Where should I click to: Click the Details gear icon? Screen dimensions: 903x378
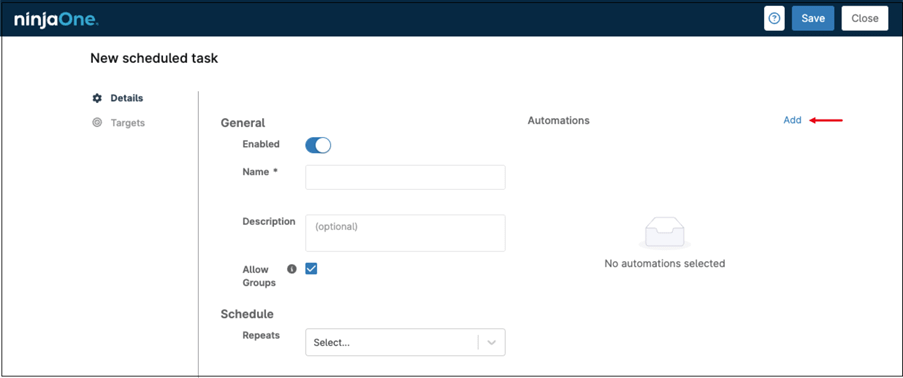coord(97,98)
